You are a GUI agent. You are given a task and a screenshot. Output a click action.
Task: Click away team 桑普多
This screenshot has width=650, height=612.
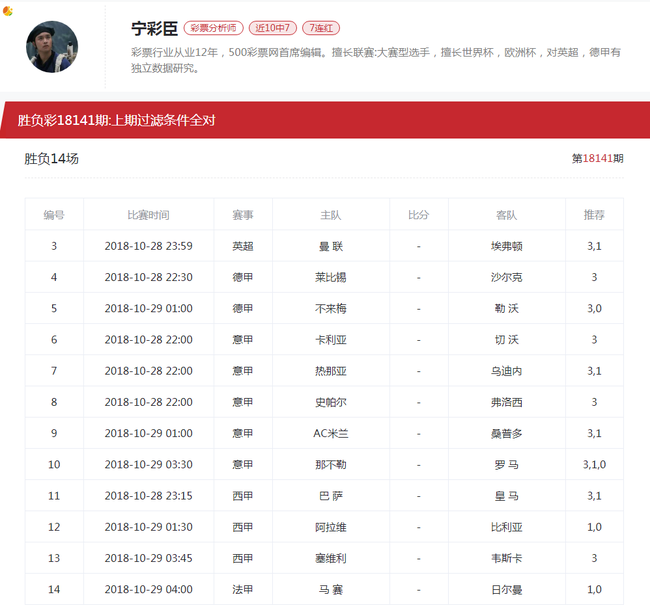506,434
